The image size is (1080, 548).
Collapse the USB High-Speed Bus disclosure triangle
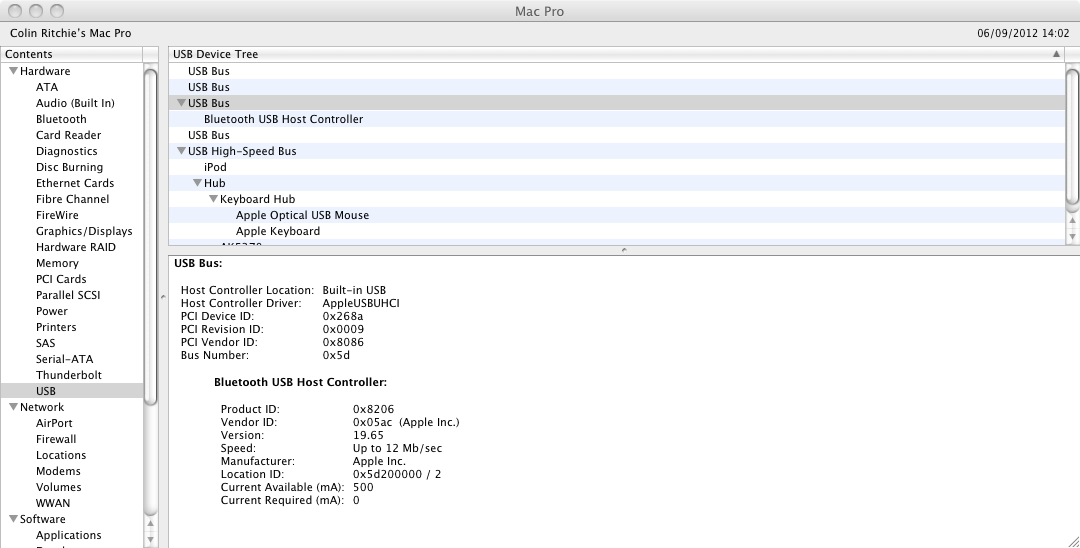pos(181,151)
